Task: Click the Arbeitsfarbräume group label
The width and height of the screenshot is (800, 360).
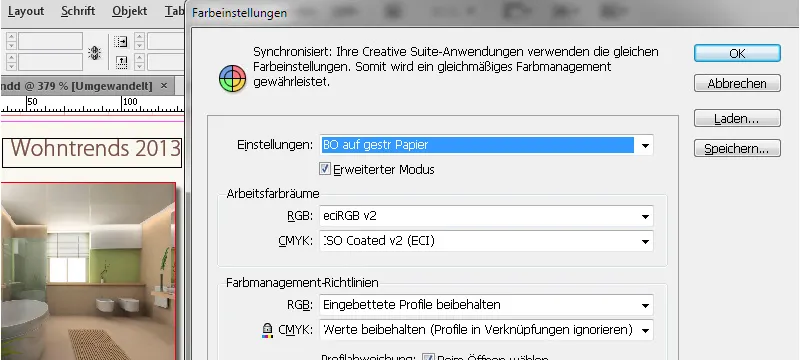Action: pos(273,194)
